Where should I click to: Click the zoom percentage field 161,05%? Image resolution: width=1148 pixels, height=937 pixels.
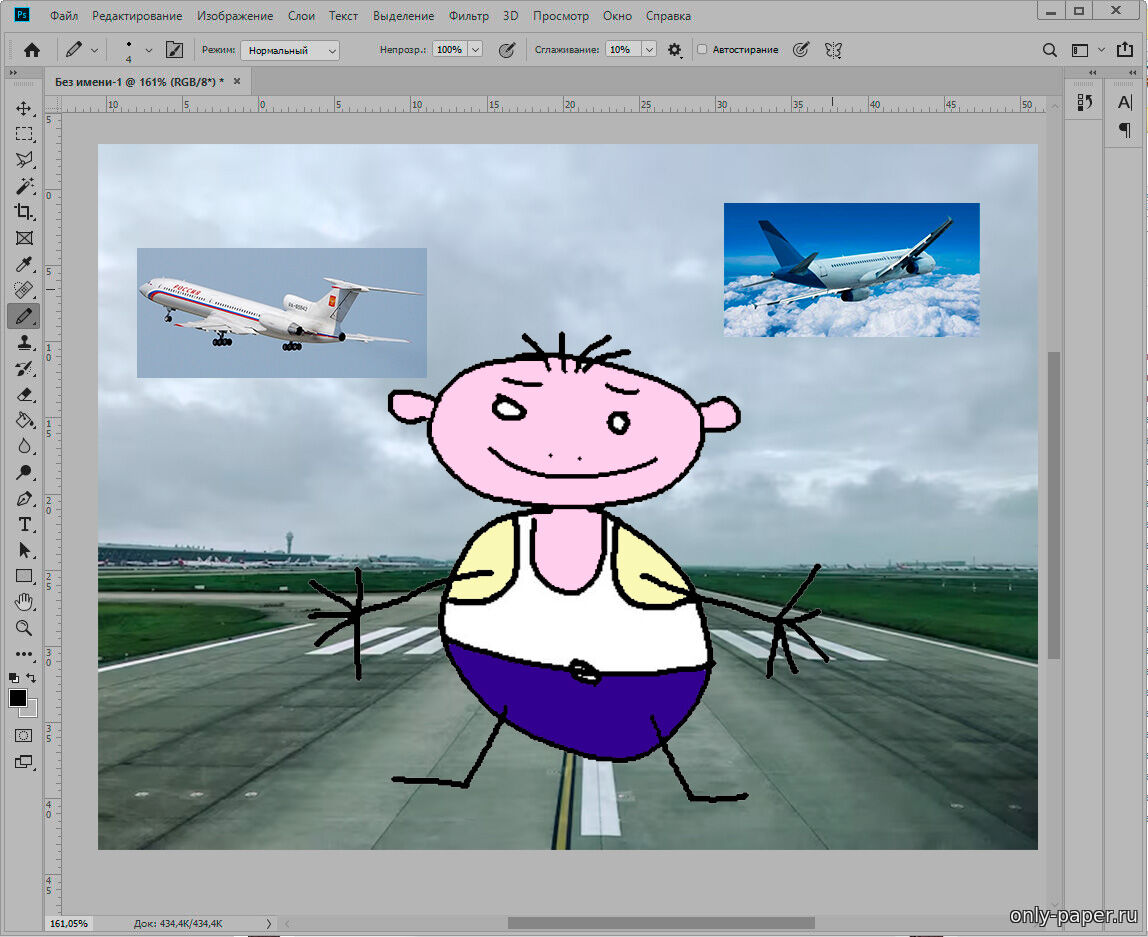pos(69,923)
